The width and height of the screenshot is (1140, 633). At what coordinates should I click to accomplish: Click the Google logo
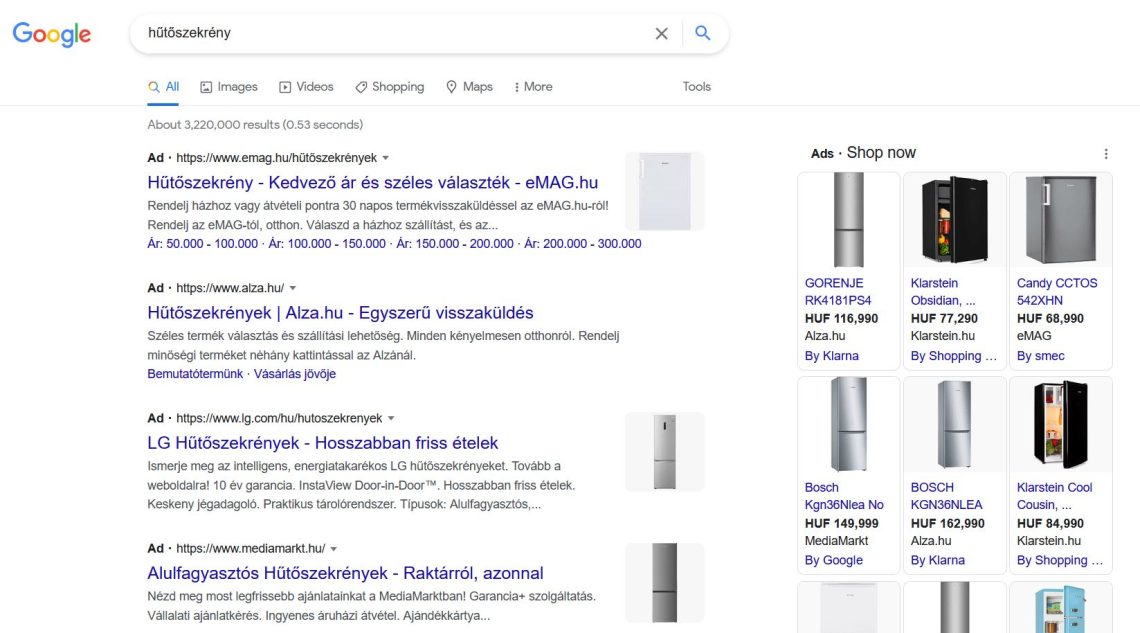(x=52, y=33)
